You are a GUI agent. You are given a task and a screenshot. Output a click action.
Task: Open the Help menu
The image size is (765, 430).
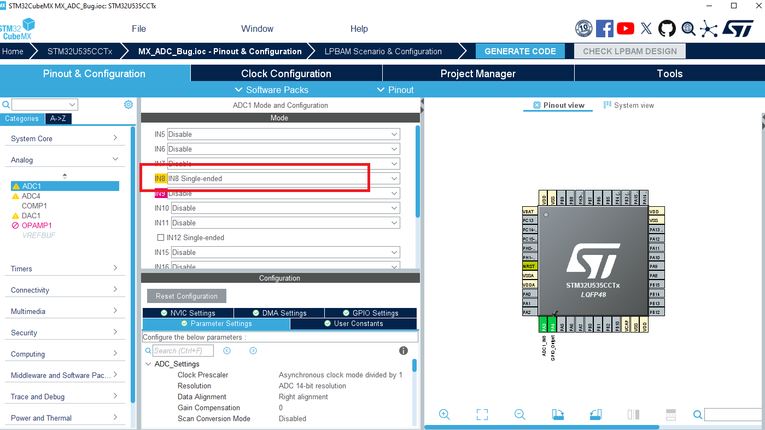click(x=359, y=29)
